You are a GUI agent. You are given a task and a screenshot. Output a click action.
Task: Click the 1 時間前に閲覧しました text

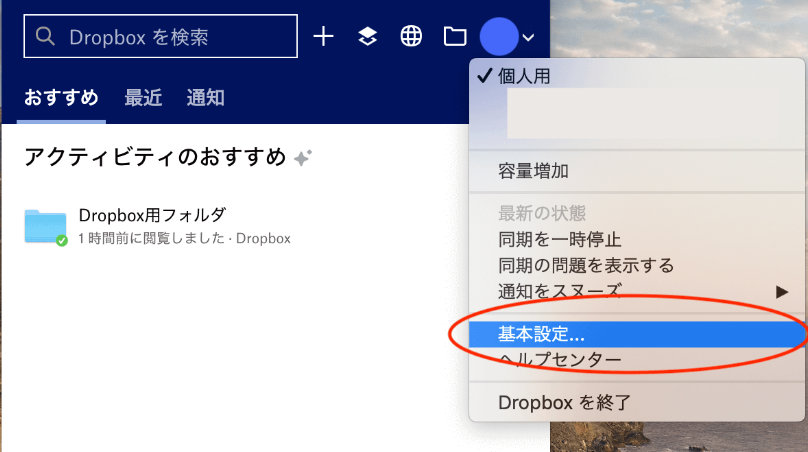click(152, 238)
